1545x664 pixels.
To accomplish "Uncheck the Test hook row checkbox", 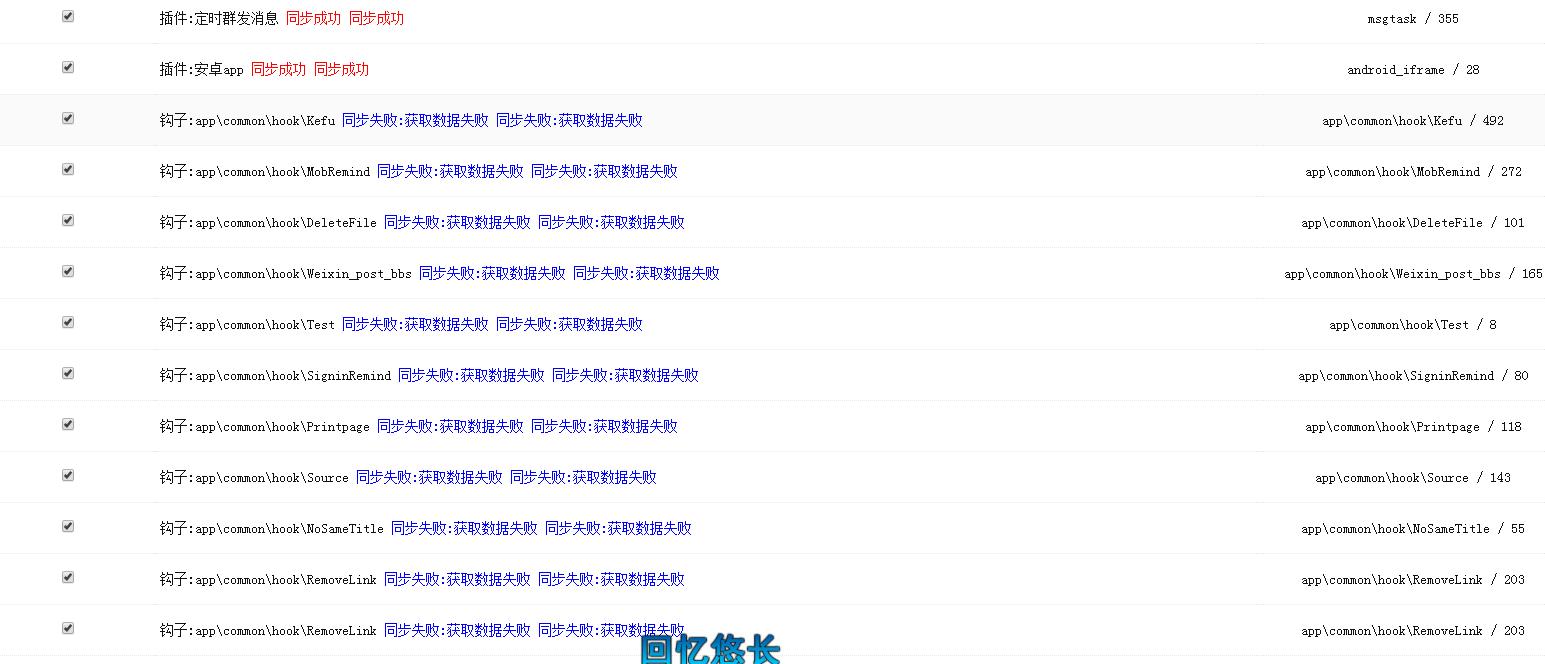I will (x=68, y=323).
